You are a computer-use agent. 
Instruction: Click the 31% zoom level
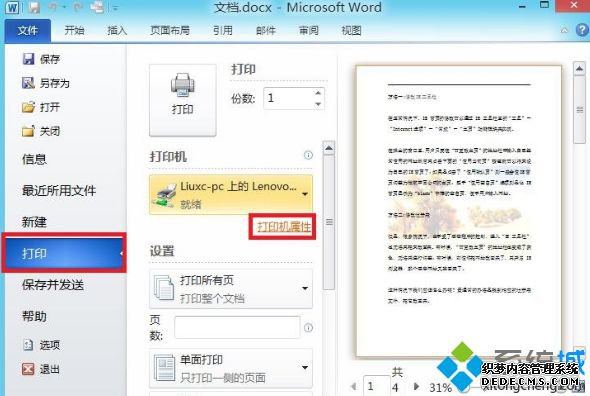[440, 387]
